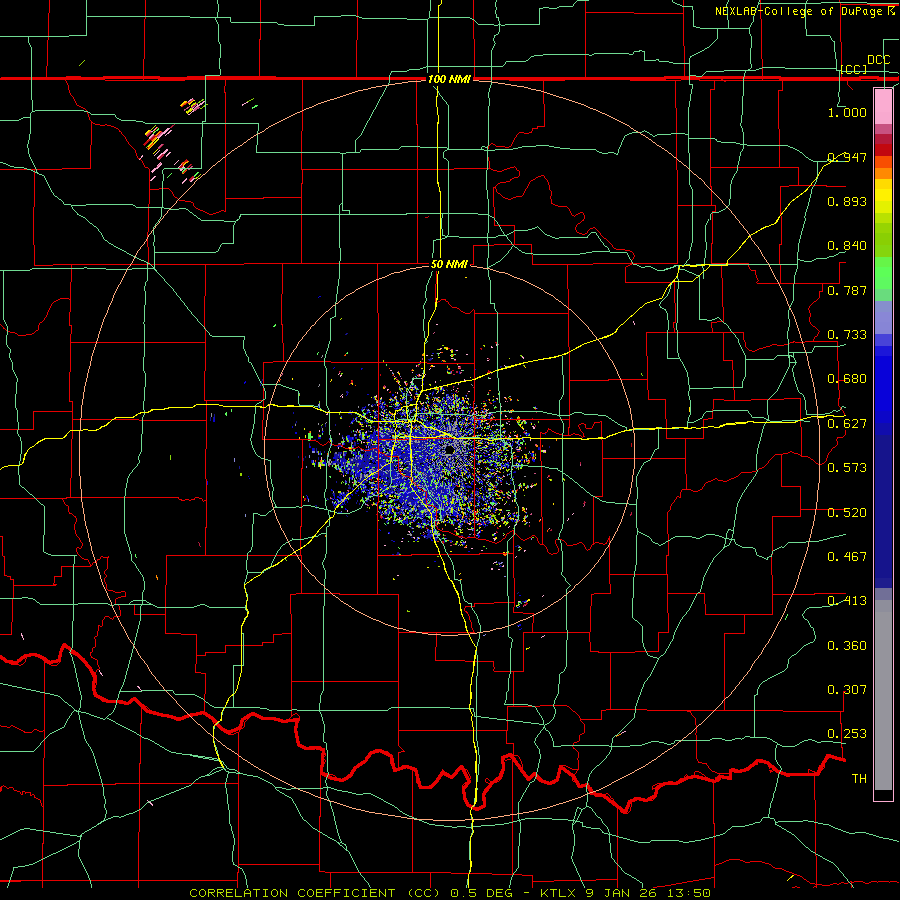Select the 0.680 legend value

coord(847,379)
